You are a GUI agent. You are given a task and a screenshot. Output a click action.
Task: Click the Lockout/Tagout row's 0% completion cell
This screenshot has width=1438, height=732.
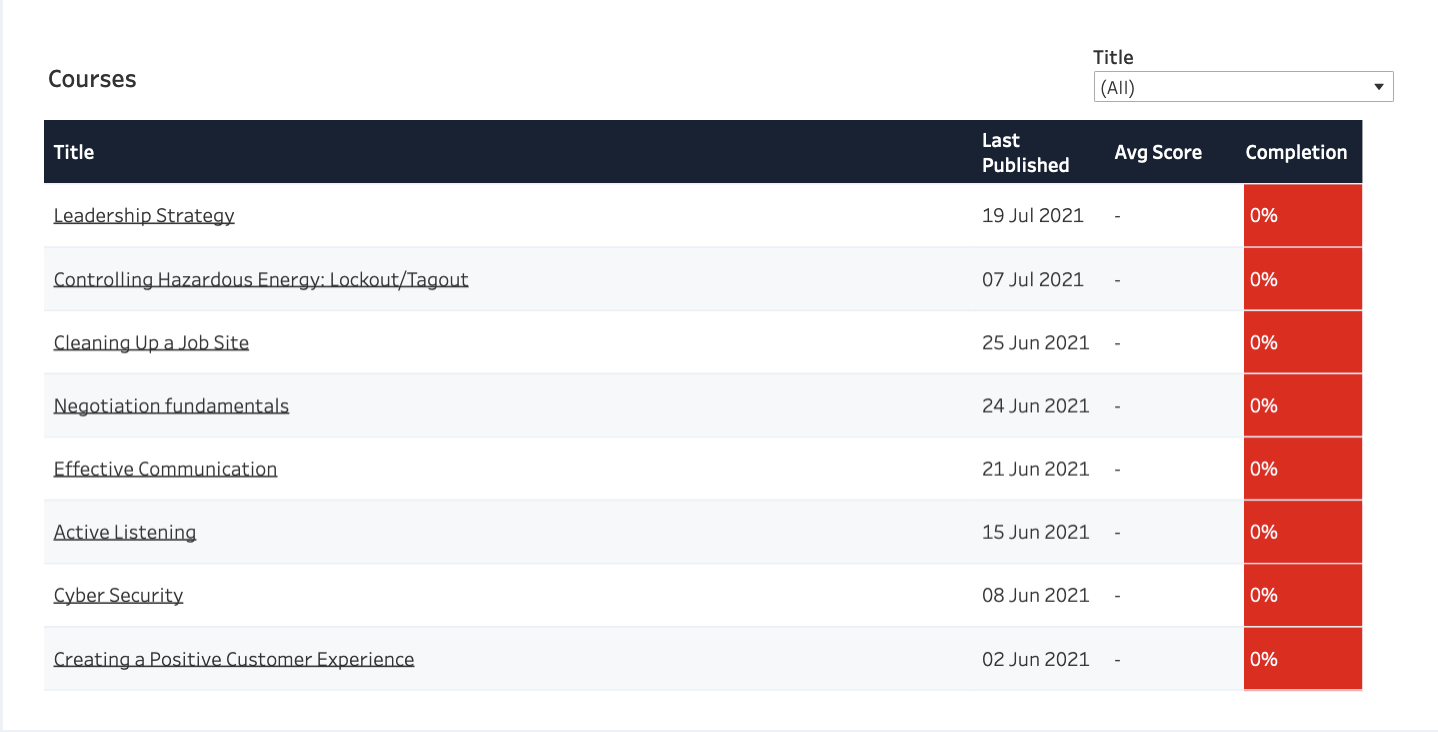pyautogui.click(x=1303, y=279)
